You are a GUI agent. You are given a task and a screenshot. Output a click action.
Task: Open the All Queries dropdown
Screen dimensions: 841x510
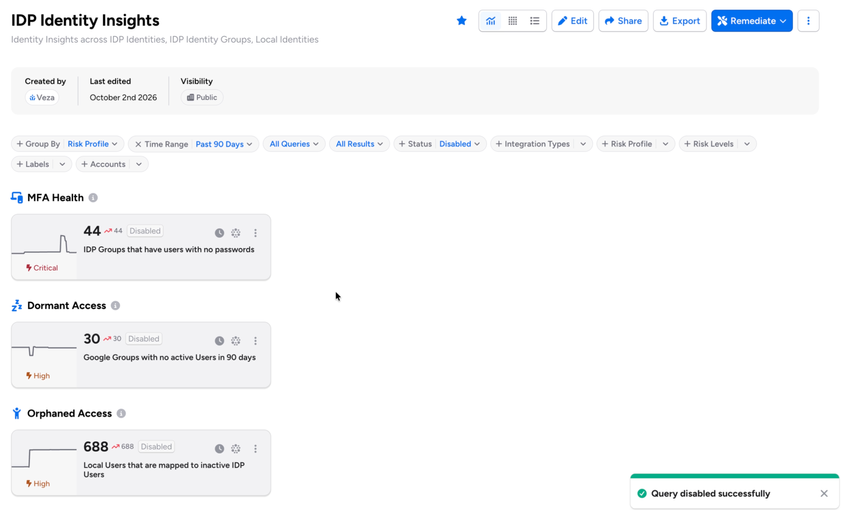point(294,144)
